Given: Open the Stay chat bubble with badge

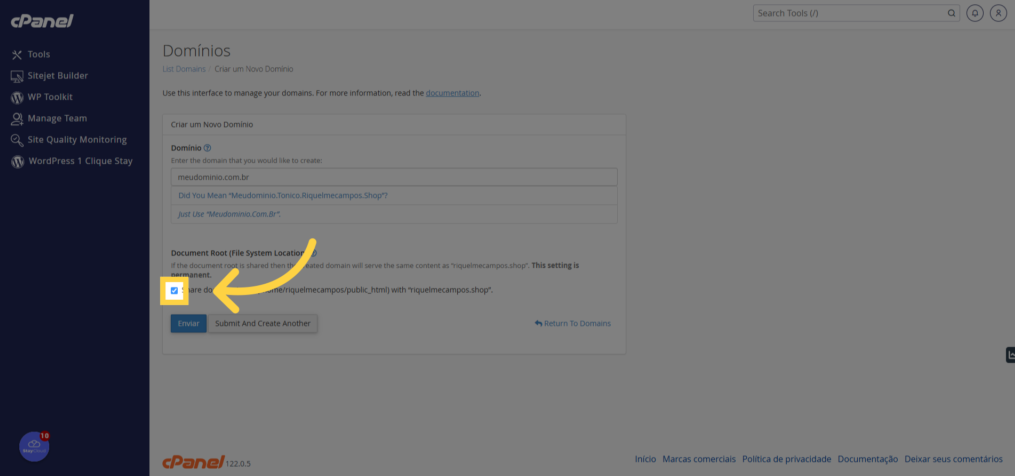Looking at the screenshot, I should click(35, 446).
